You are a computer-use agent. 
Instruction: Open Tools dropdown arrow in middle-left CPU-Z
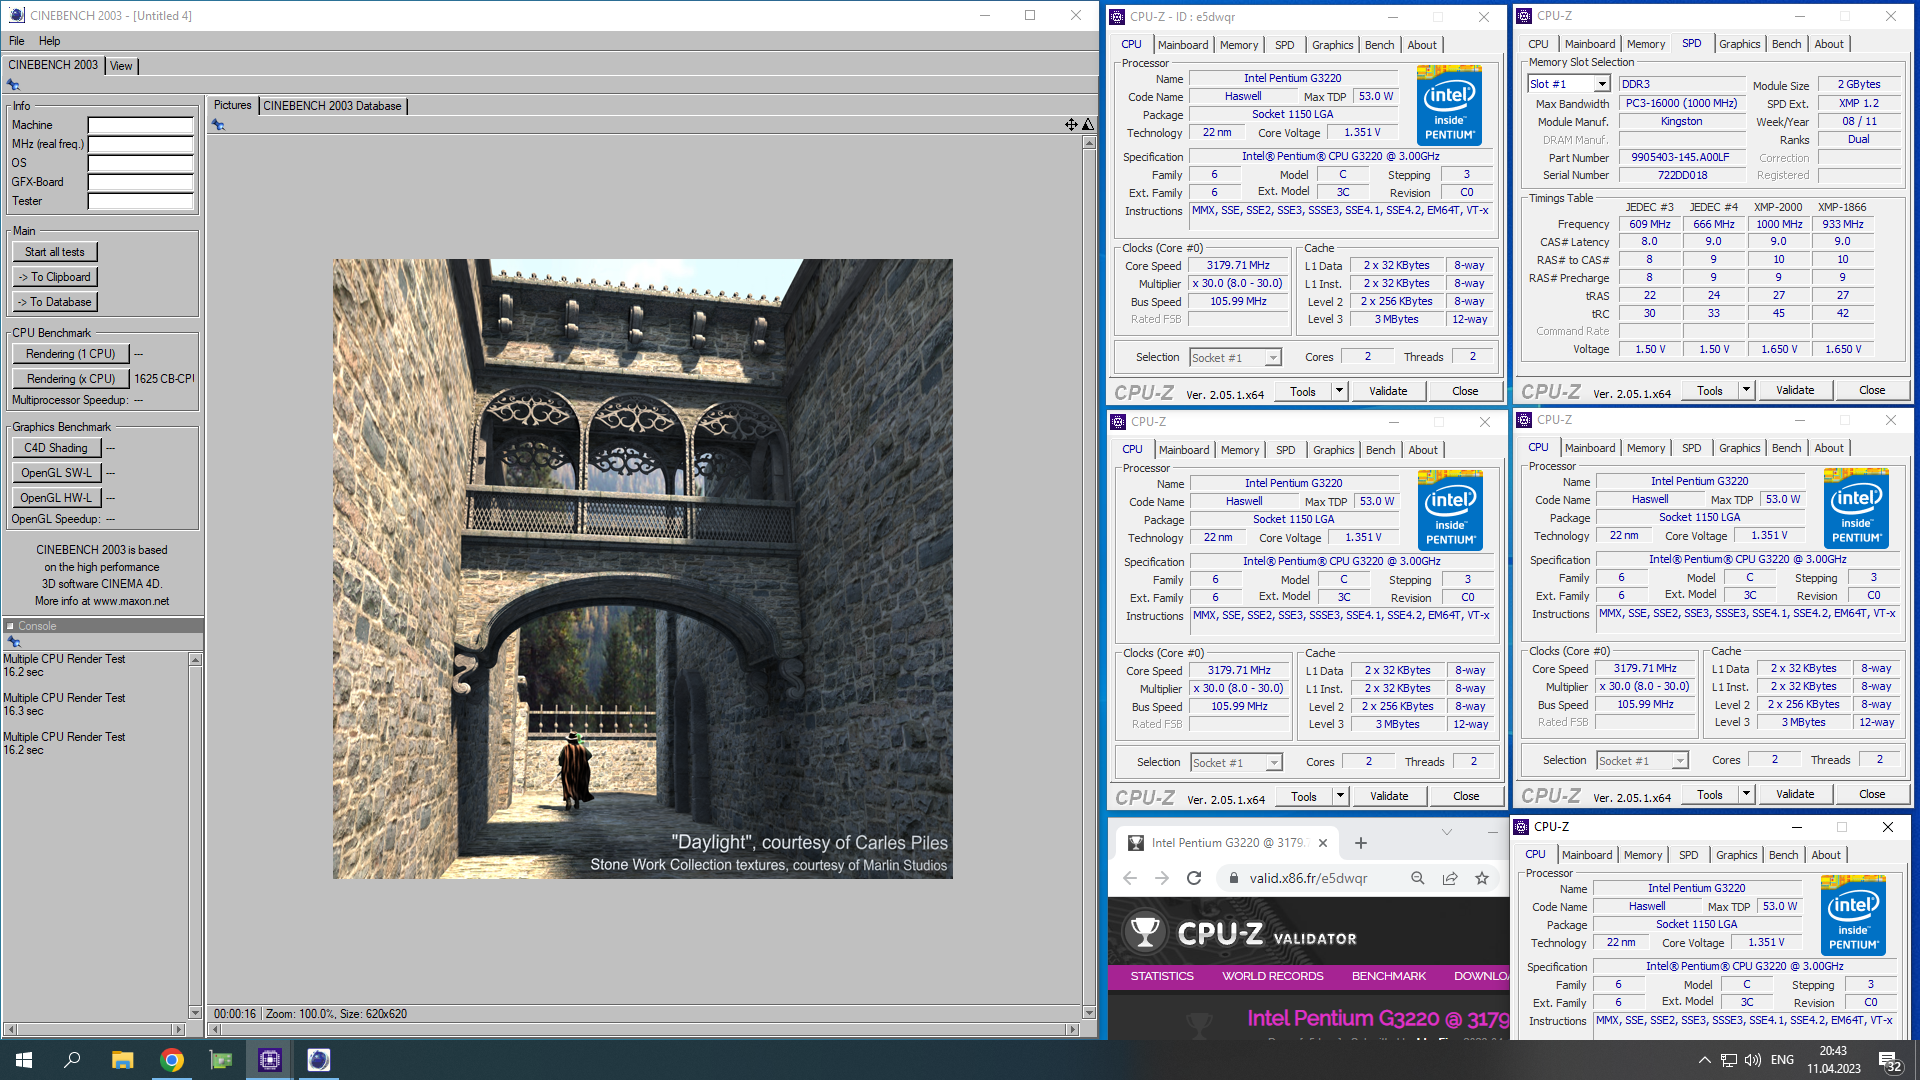click(x=1341, y=796)
